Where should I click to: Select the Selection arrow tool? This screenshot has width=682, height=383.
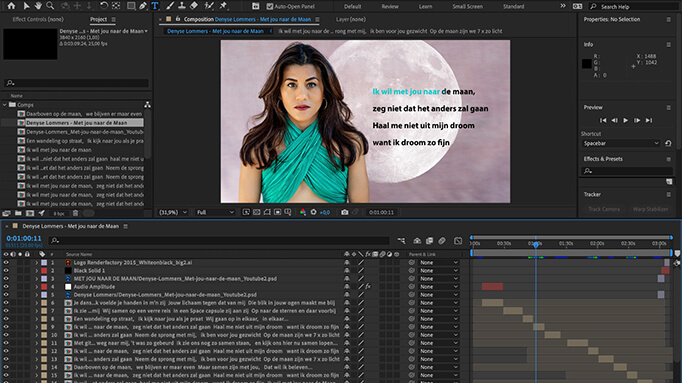[x=26, y=6]
